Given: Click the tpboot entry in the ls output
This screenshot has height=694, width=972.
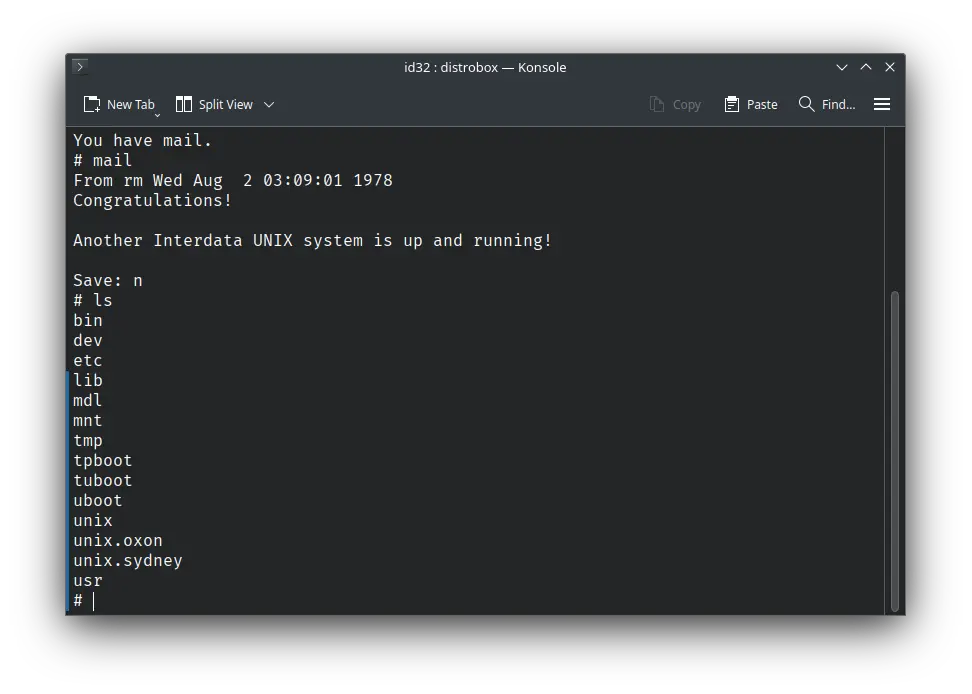Looking at the screenshot, I should 102,460.
